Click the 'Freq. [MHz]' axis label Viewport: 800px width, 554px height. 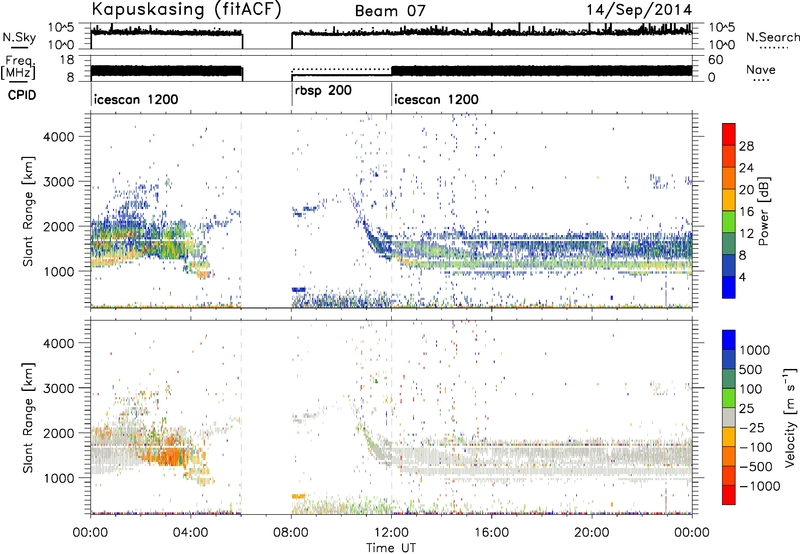click(x=18, y=67)
